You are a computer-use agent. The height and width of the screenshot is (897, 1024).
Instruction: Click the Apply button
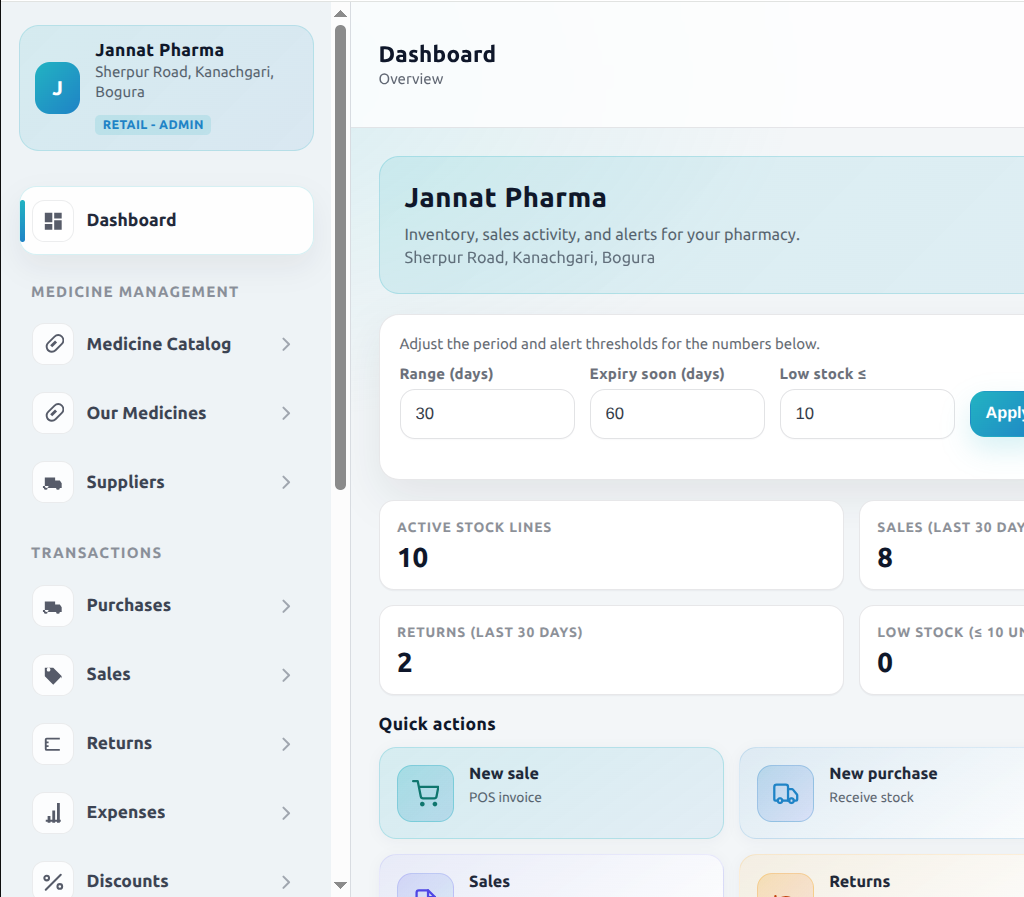tap(997, 413)
